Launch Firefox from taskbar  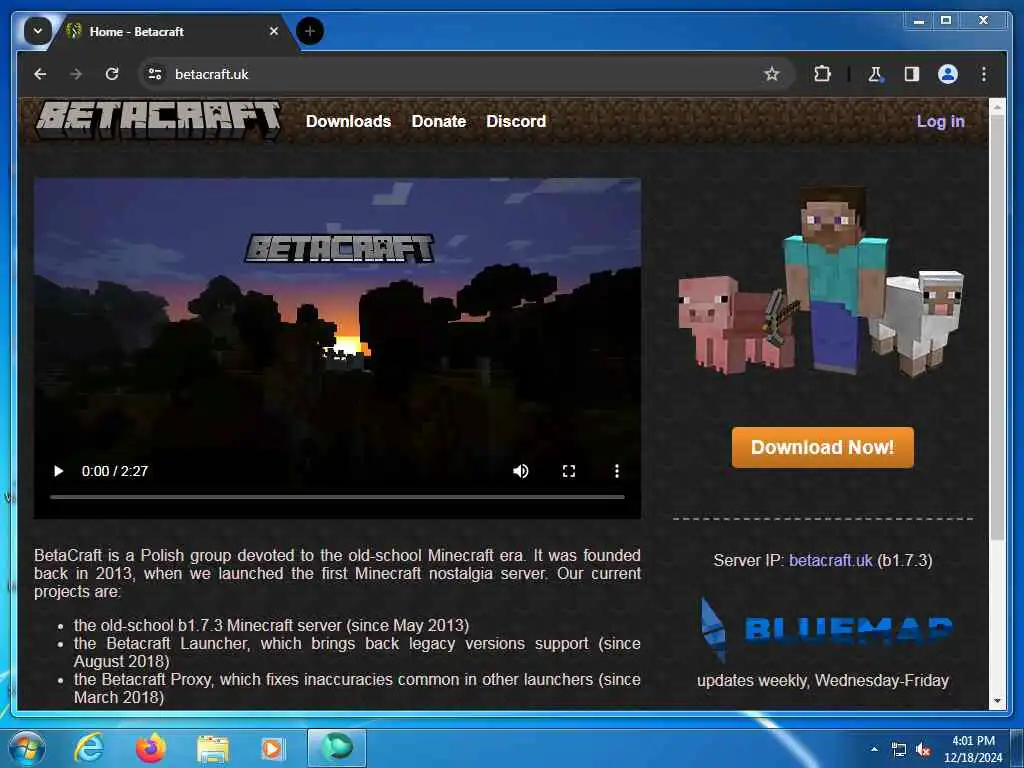click(151, 748)
